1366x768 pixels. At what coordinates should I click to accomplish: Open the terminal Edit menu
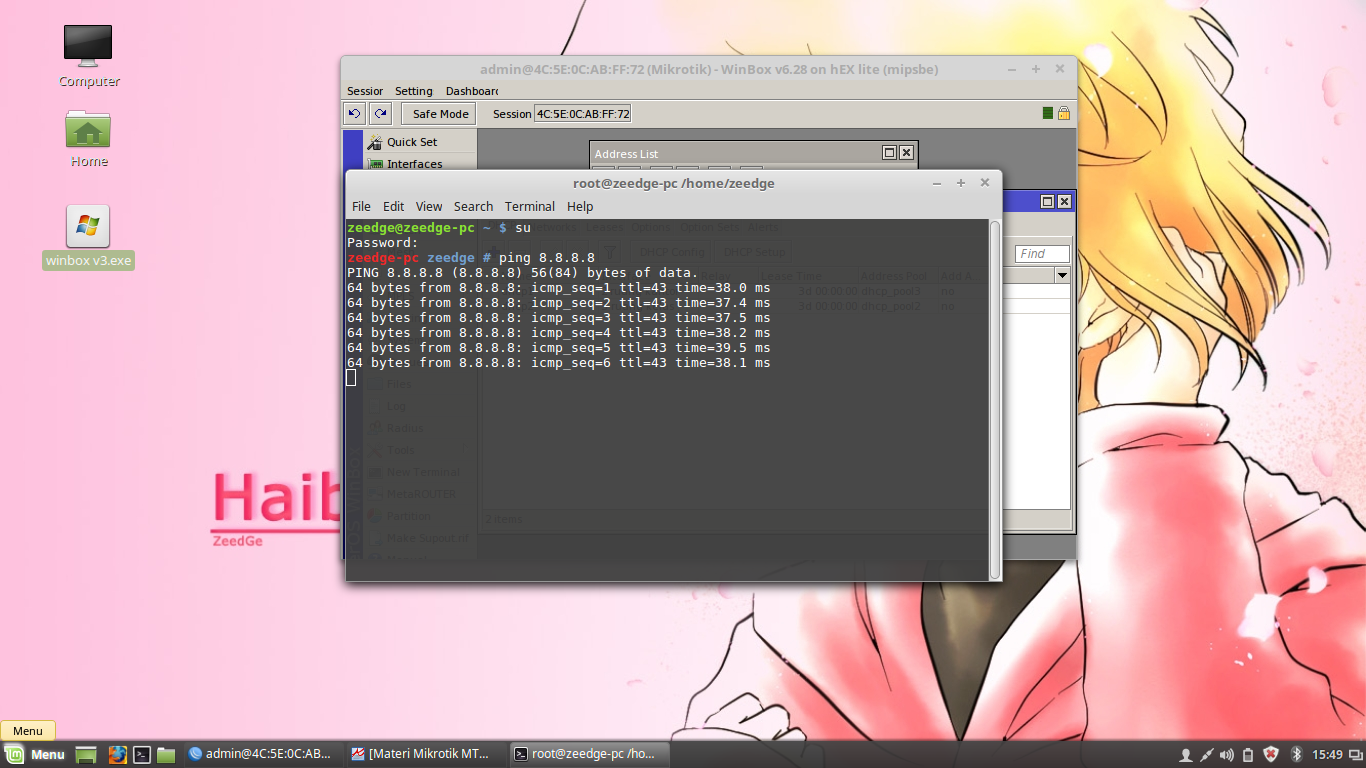(x=394, y=206)
